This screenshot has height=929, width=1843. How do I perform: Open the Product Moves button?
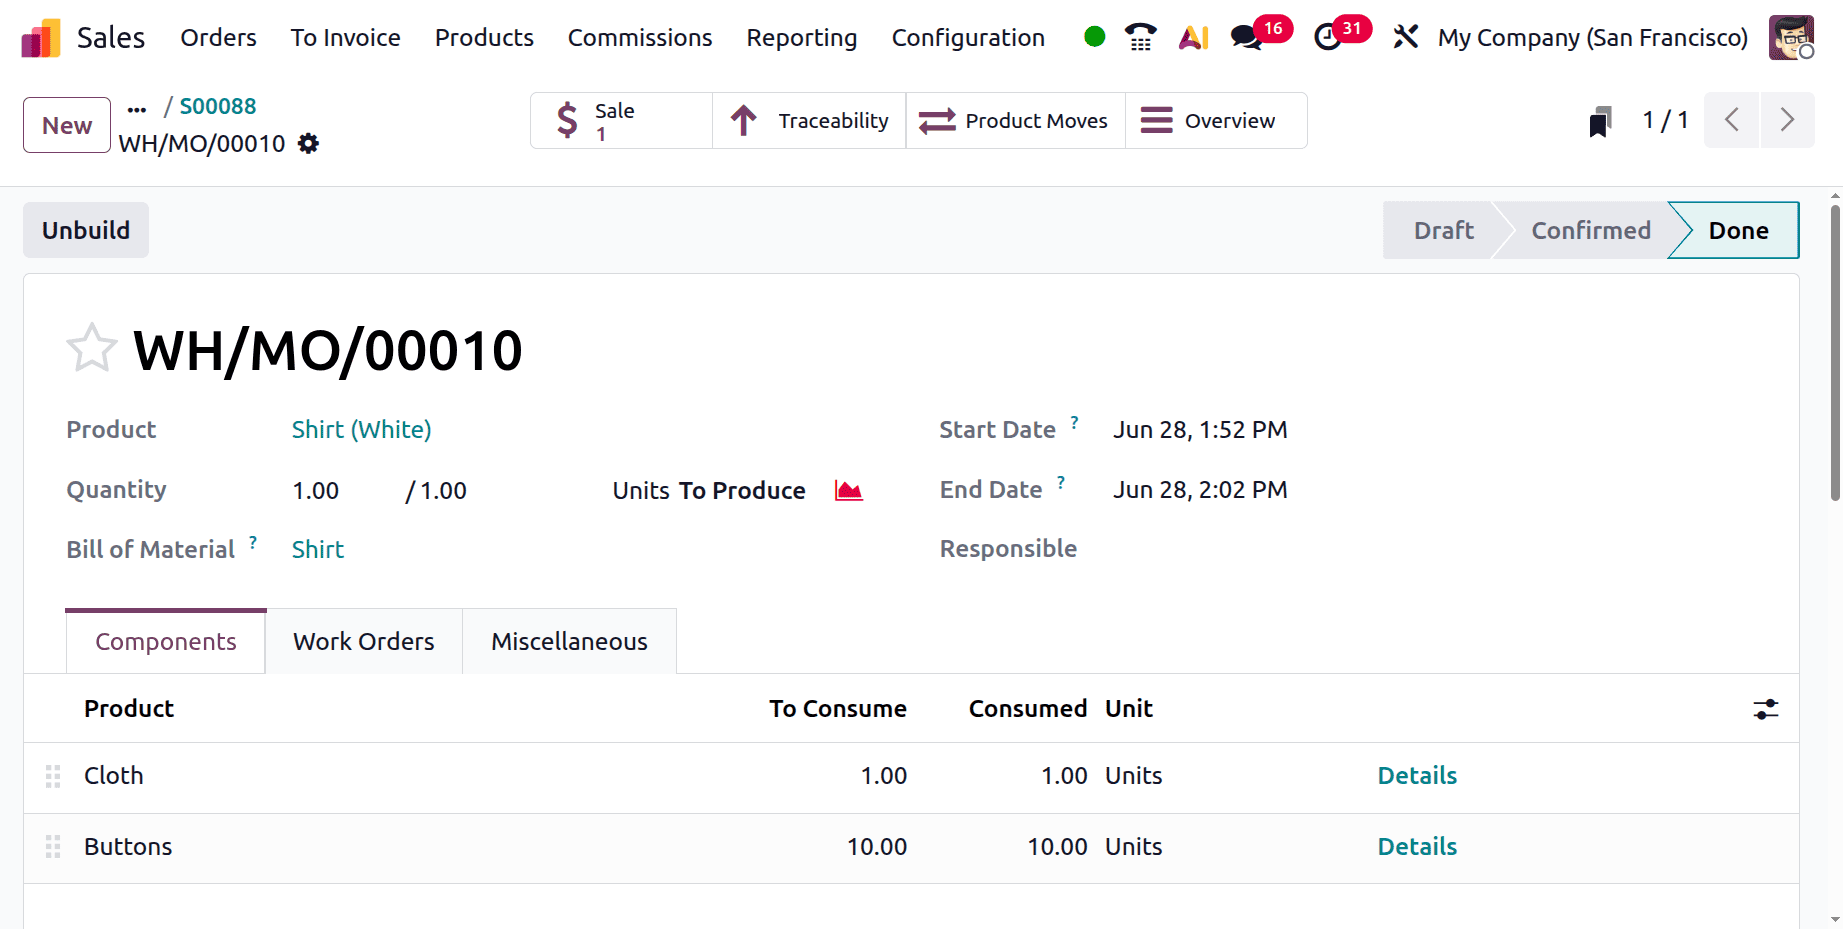click(x=1015, y=121)
